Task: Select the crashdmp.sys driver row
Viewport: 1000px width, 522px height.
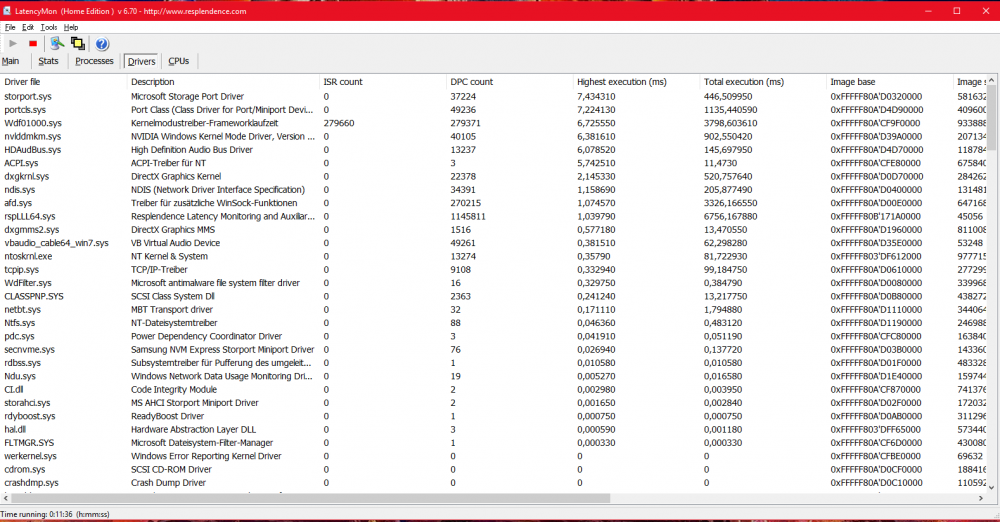Action: point(494,482)
